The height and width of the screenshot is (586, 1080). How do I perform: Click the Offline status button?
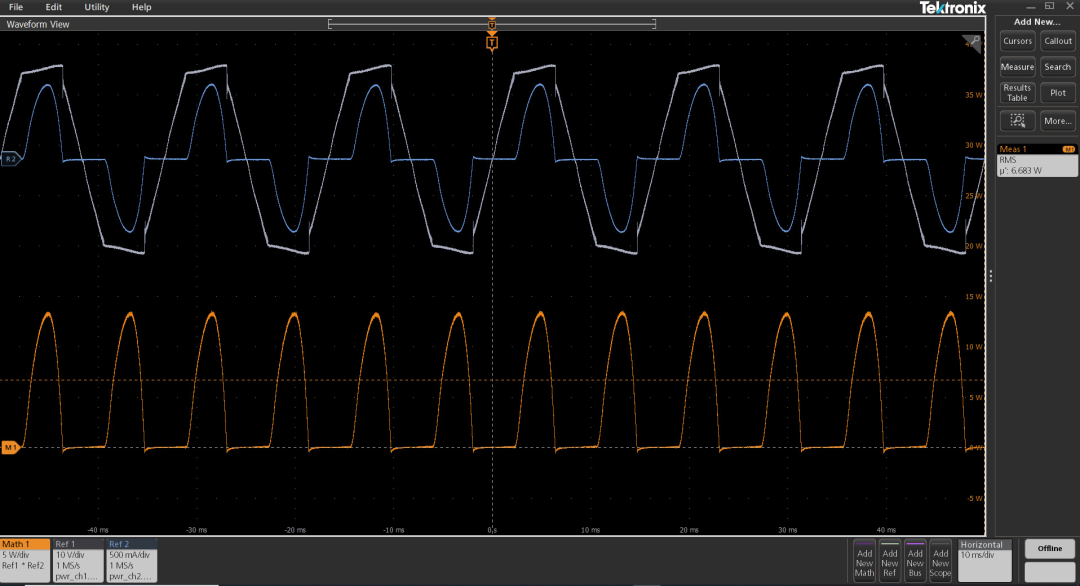[1050, 549]
